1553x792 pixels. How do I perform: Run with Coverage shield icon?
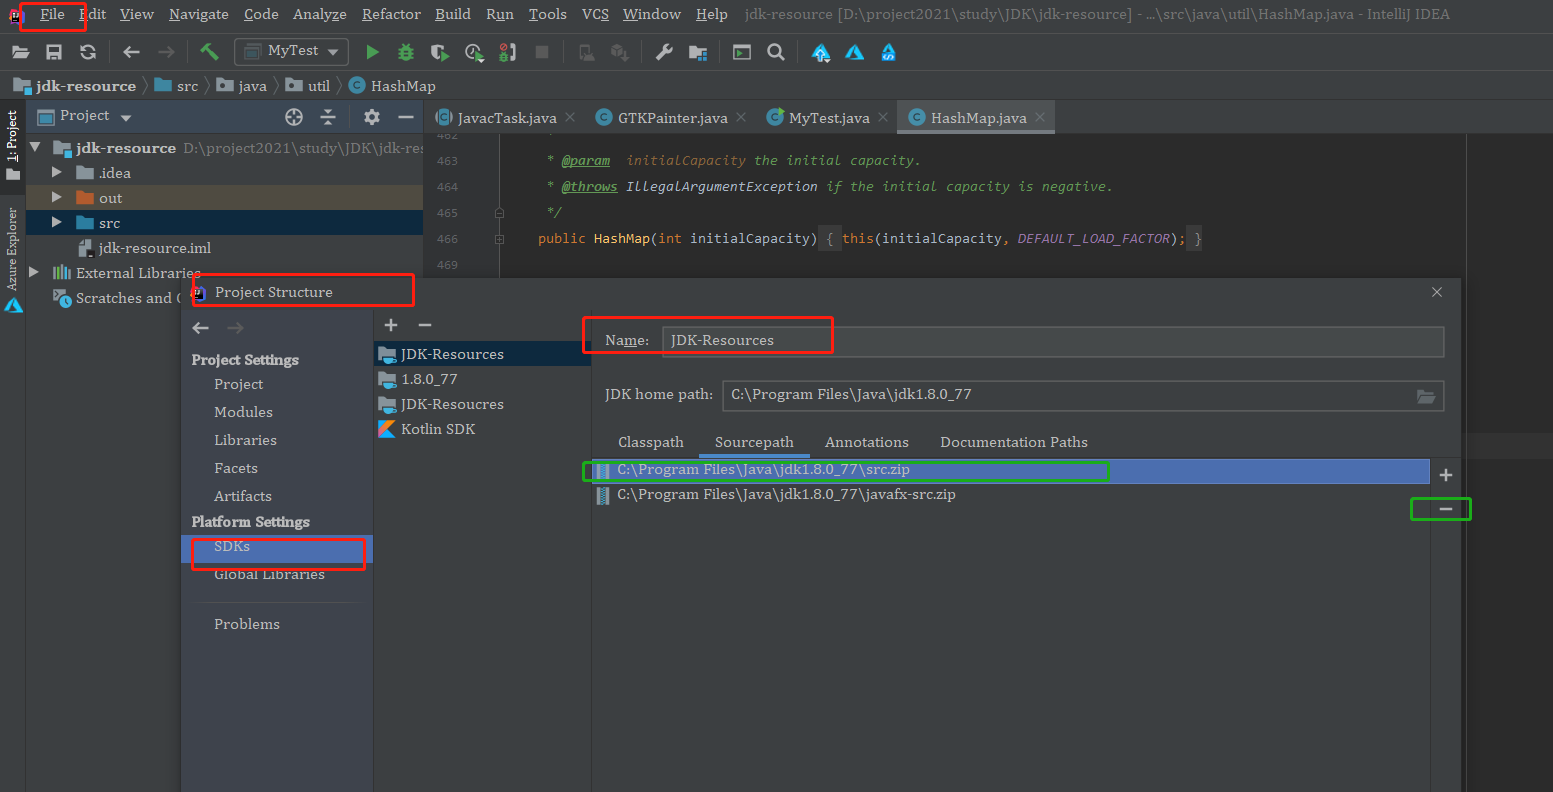click(x=439, y=52)
